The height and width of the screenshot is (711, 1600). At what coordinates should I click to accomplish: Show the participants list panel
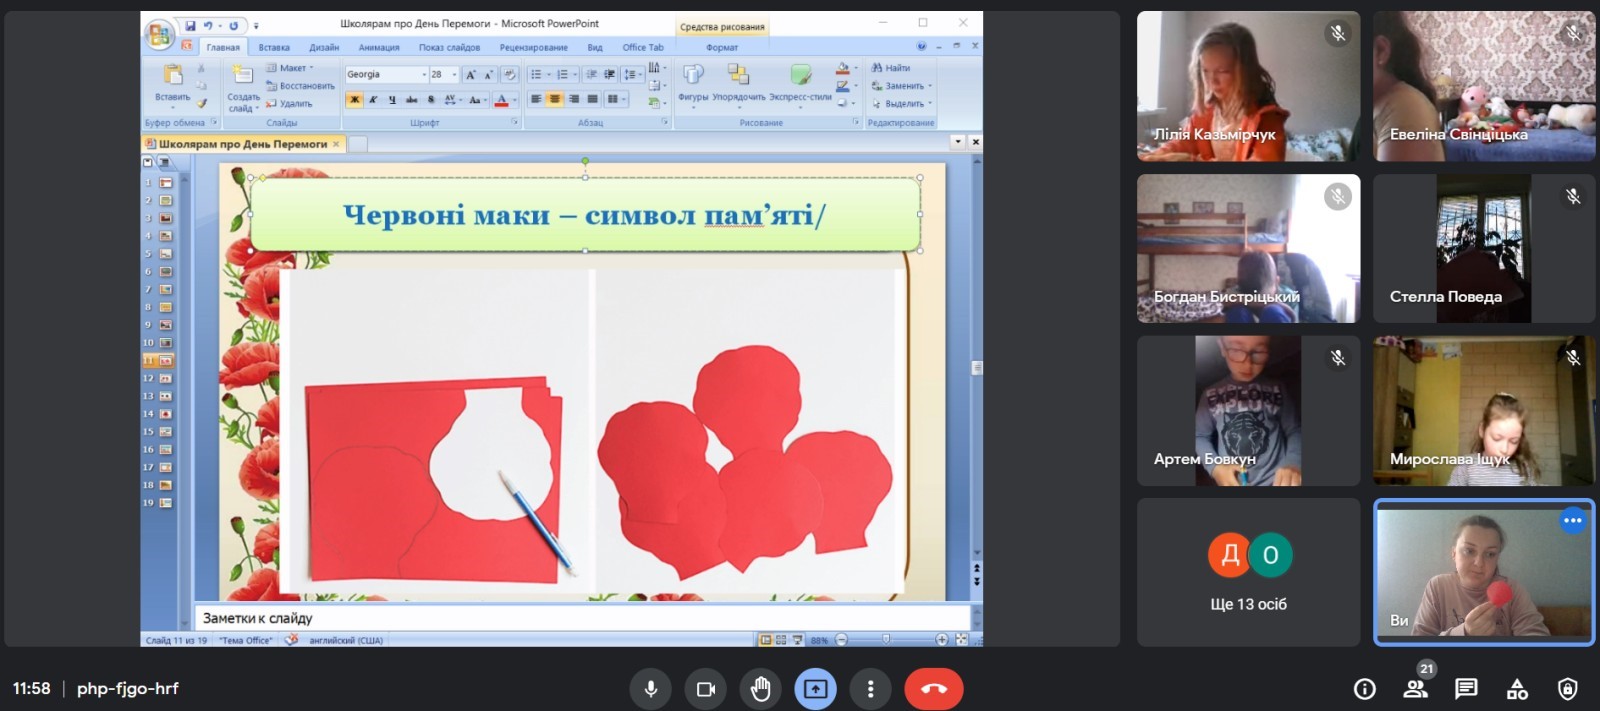[x=1415, y=689]
